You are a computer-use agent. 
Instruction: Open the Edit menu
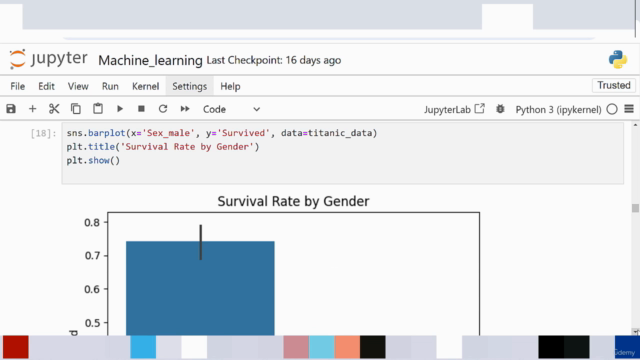(x=46, y=87)
